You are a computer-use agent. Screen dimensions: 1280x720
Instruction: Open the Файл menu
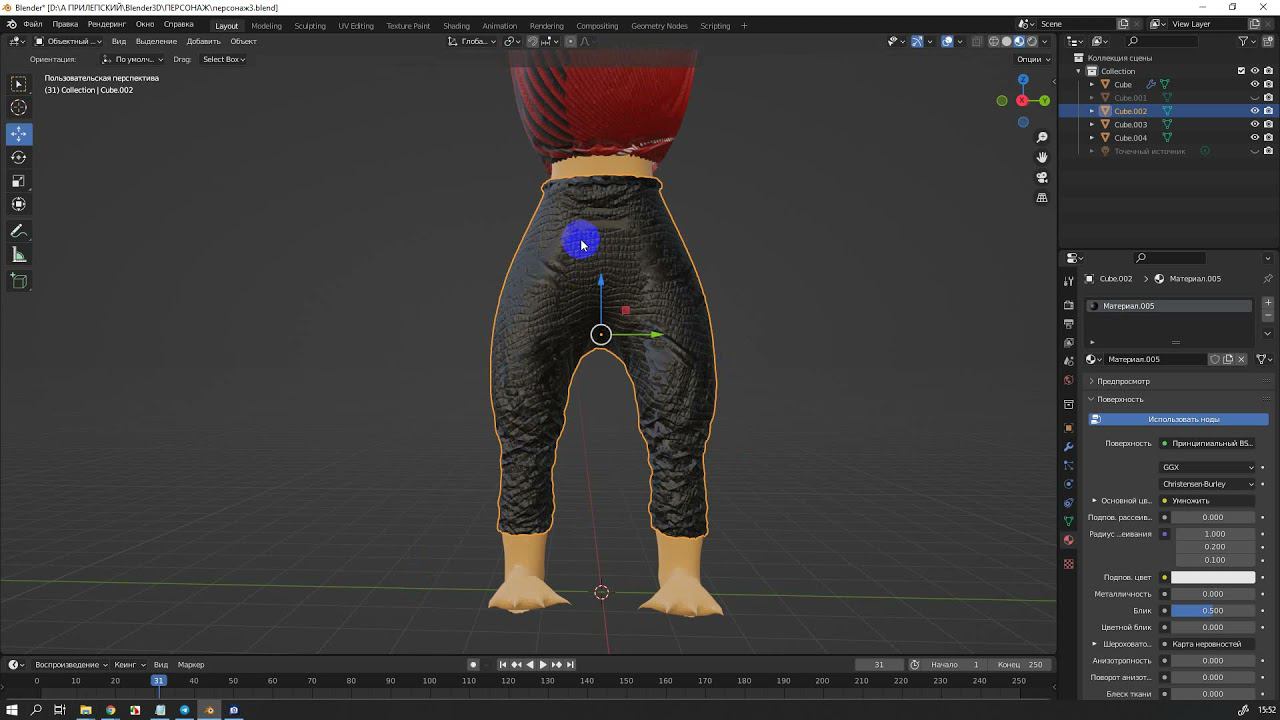click(x=32, y=24)
